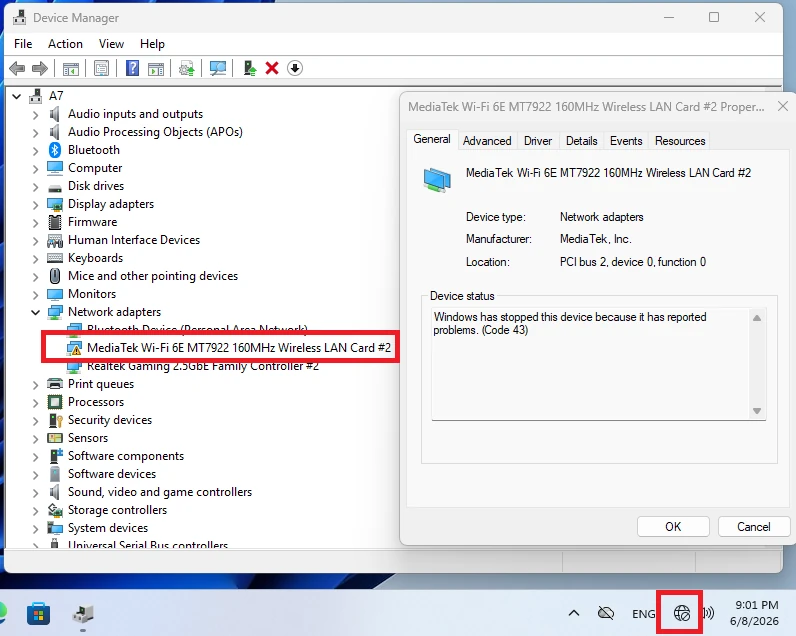Screen dimensions: 796x636
Task: Select Audio Processing Objects (APOs)
Action: coord(155,132)
